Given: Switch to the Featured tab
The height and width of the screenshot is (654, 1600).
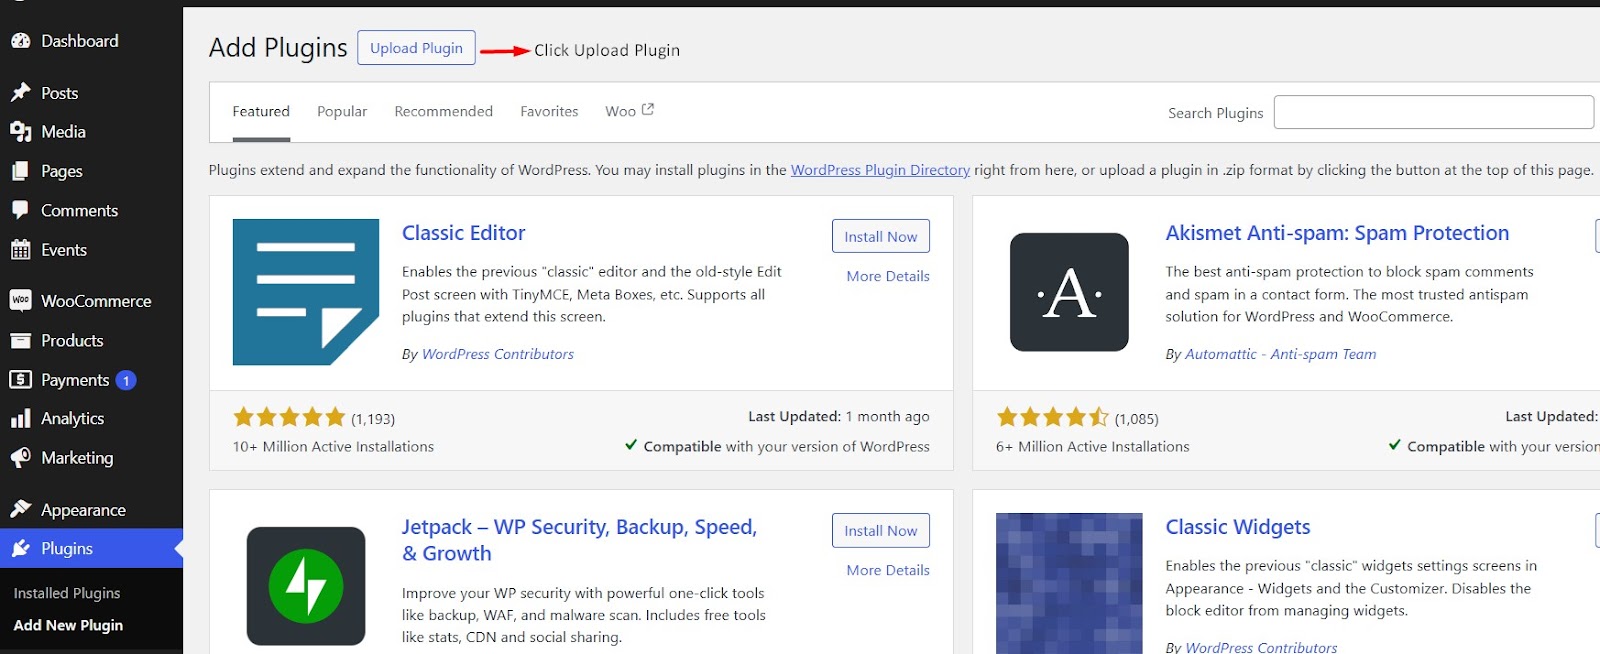Looking at the screenshot, I should [x=261, y=111].
